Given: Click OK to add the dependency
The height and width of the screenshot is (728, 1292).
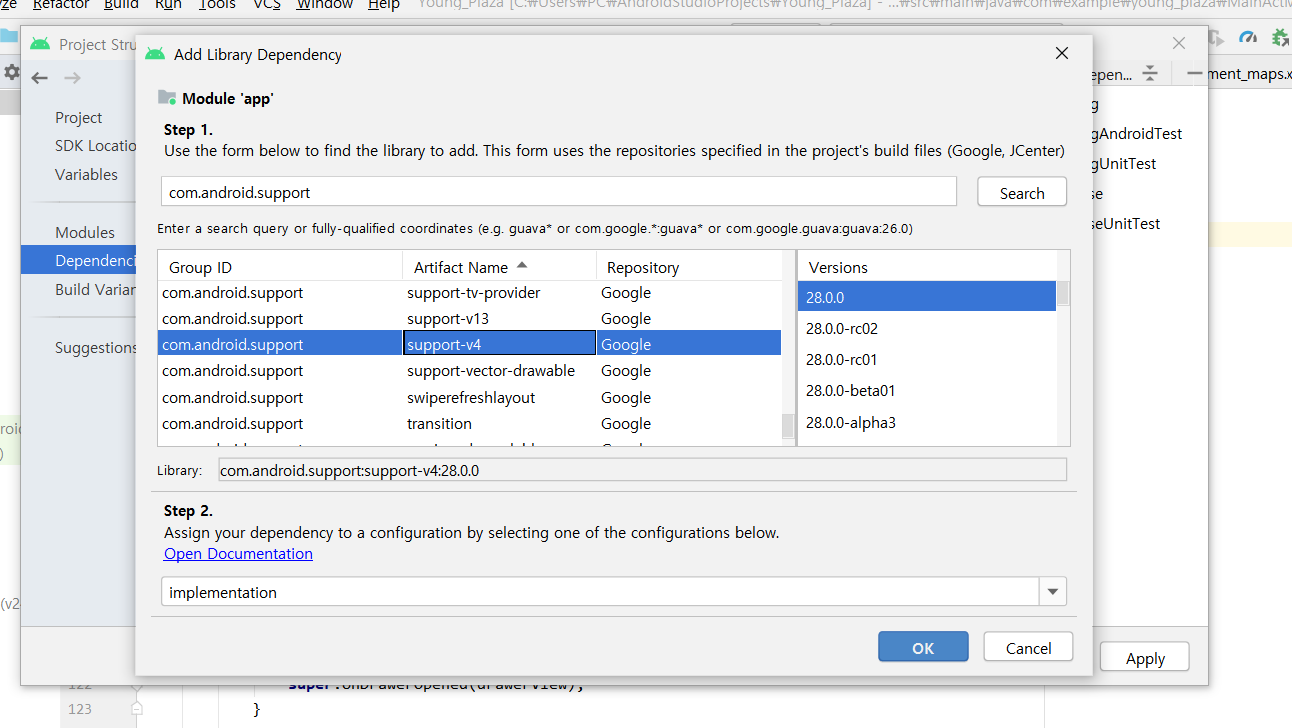Looking at the screenshot, I should pos(923,647).
